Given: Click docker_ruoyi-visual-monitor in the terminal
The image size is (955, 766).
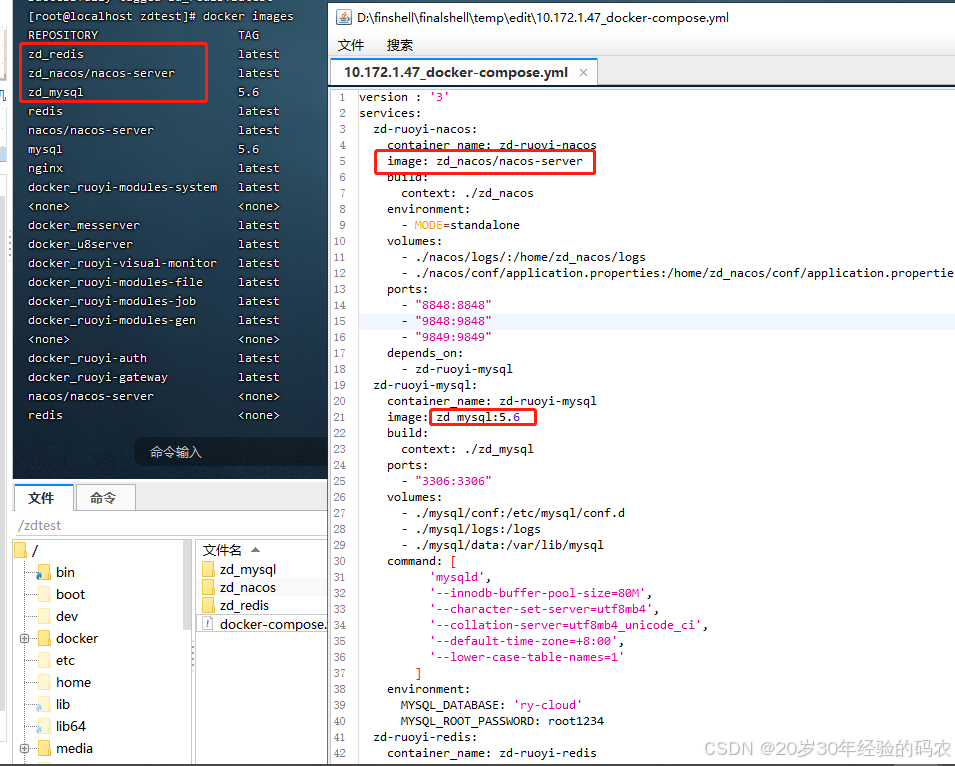Looking at the screenshot, I should [122, 263].
